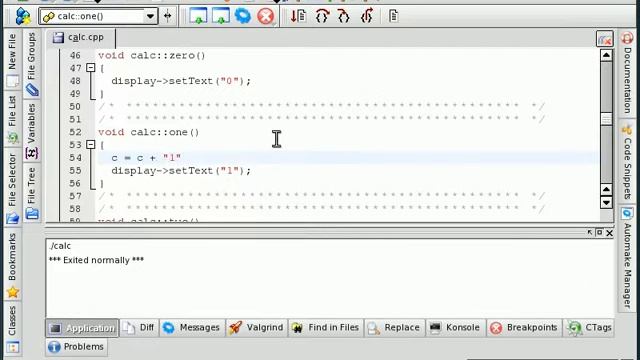Click the ./calc output line

(60, 246)
